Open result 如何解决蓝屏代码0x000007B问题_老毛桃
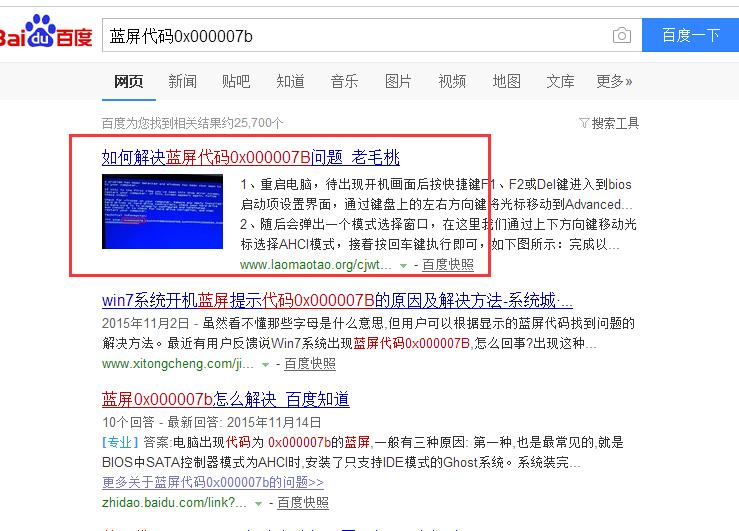Screen dimensions: 739x531 251,157
